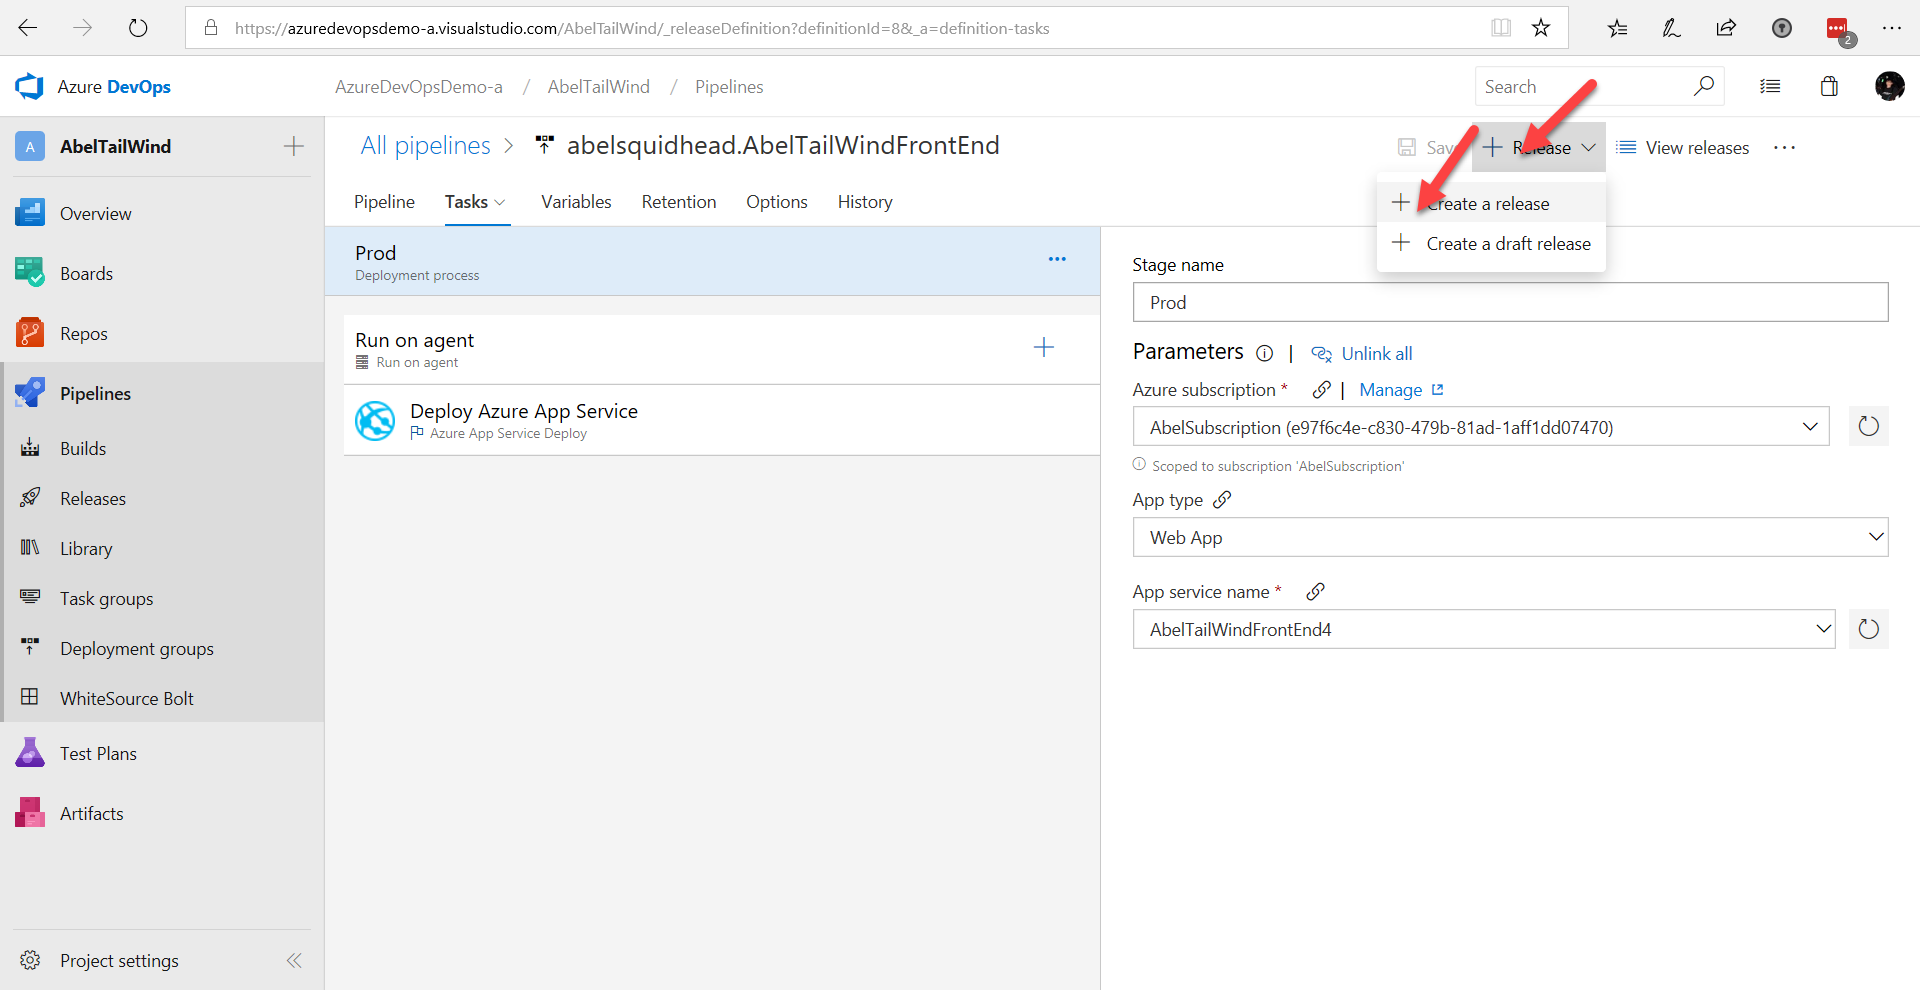Click link icon next to Azure subscription

1321,390
